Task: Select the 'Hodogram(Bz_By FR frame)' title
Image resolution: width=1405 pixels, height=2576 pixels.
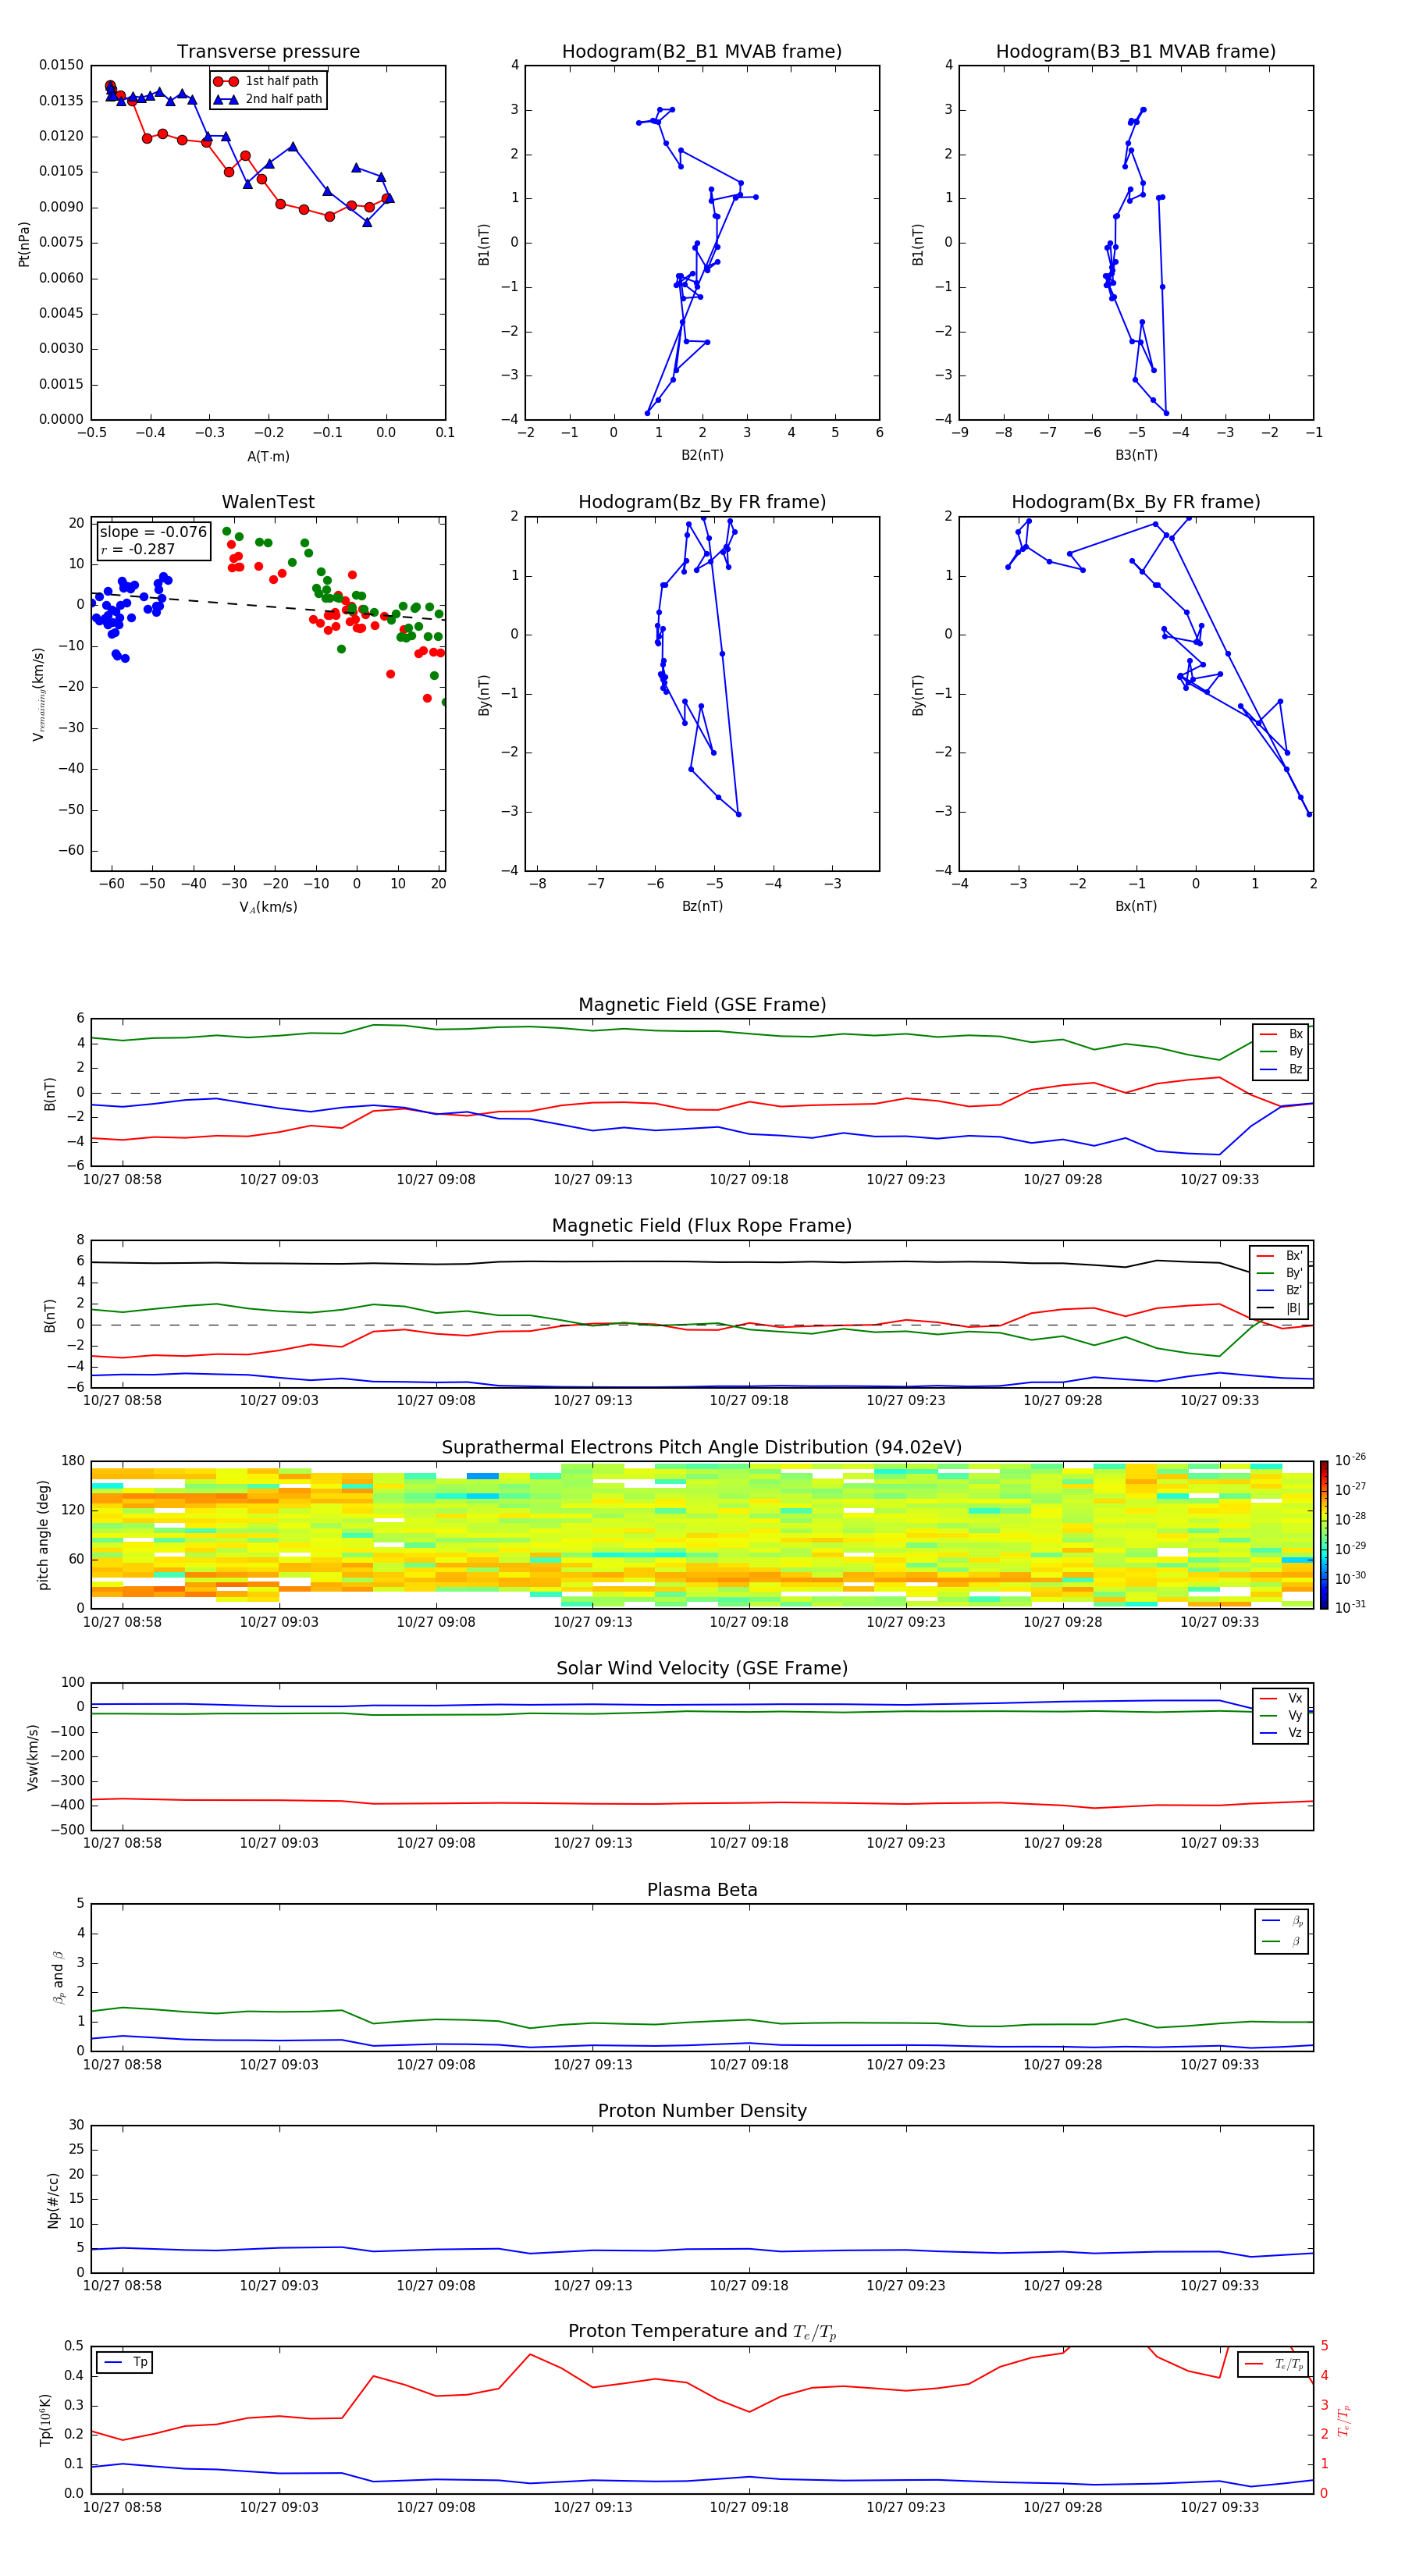Action: tap(702, 502)
